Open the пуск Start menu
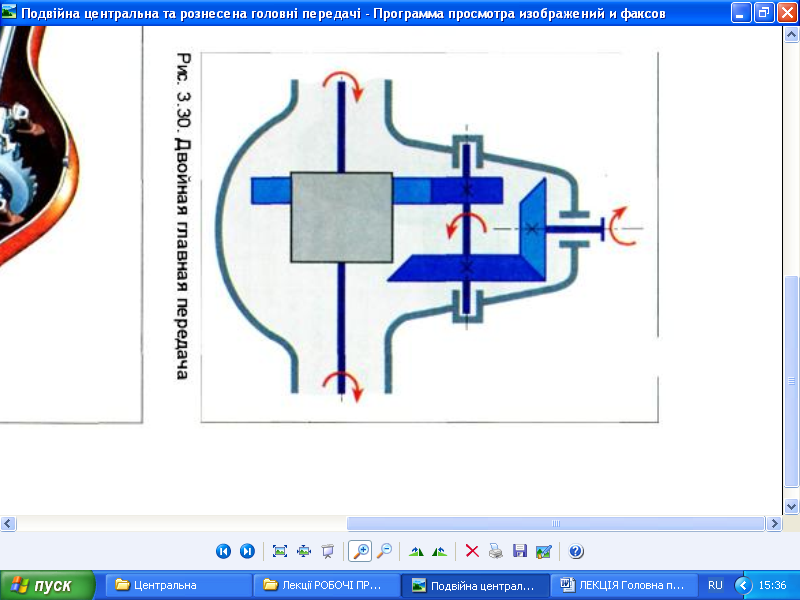This screenshot has height=600, width=800. point(47,585)
